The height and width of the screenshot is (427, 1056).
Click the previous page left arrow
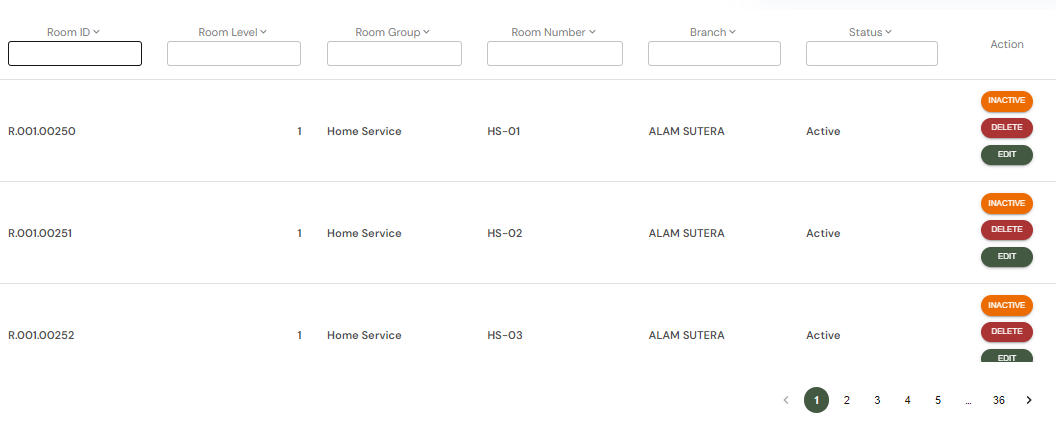pos(786,401)
